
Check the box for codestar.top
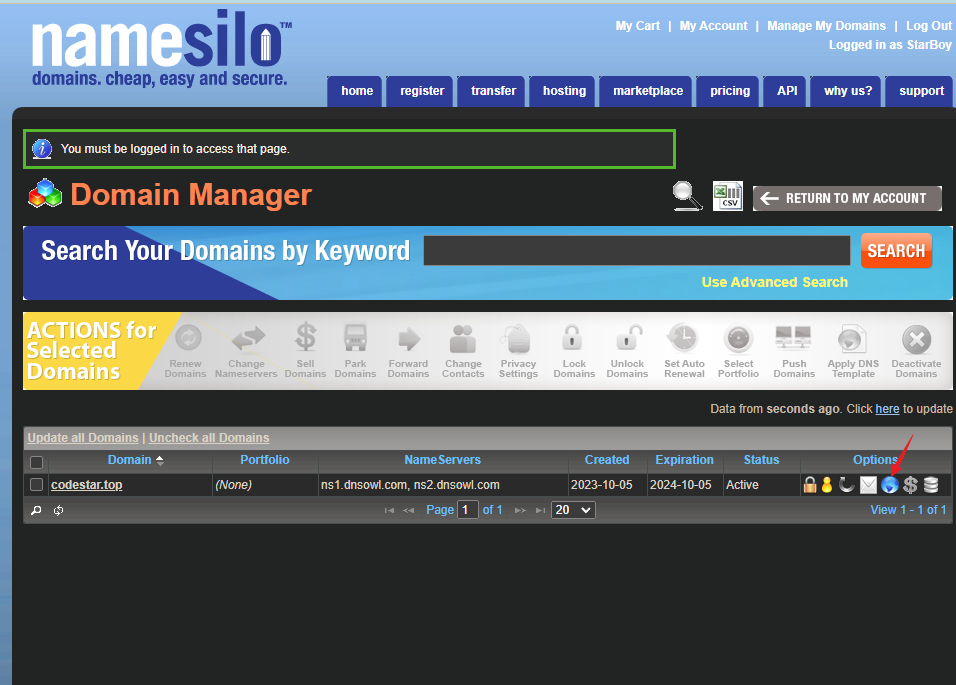click(37, 484)
